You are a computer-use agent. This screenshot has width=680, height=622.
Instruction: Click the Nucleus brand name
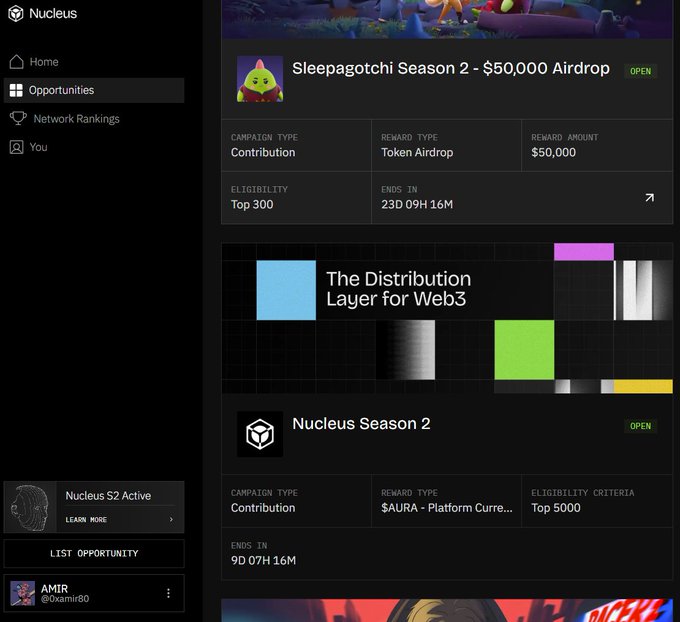(53, 13)
